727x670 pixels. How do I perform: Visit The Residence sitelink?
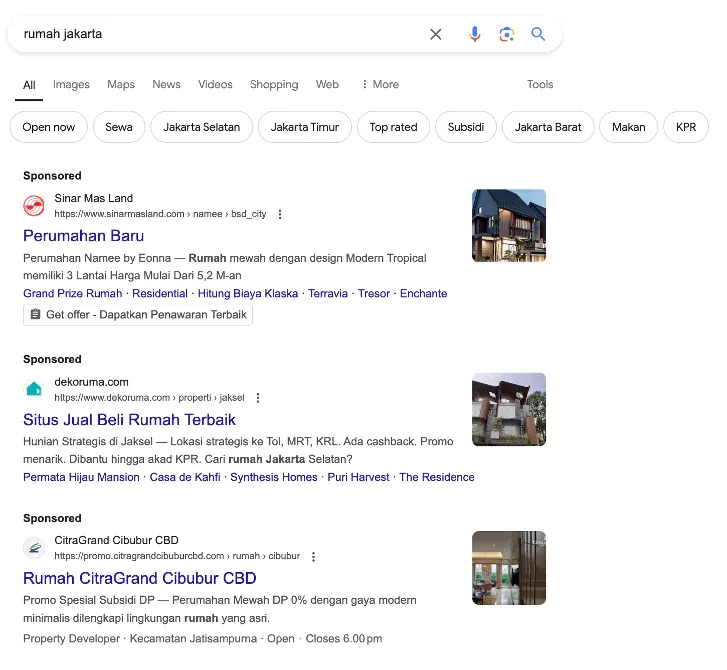pyautogui.click(x=437, y=477)
